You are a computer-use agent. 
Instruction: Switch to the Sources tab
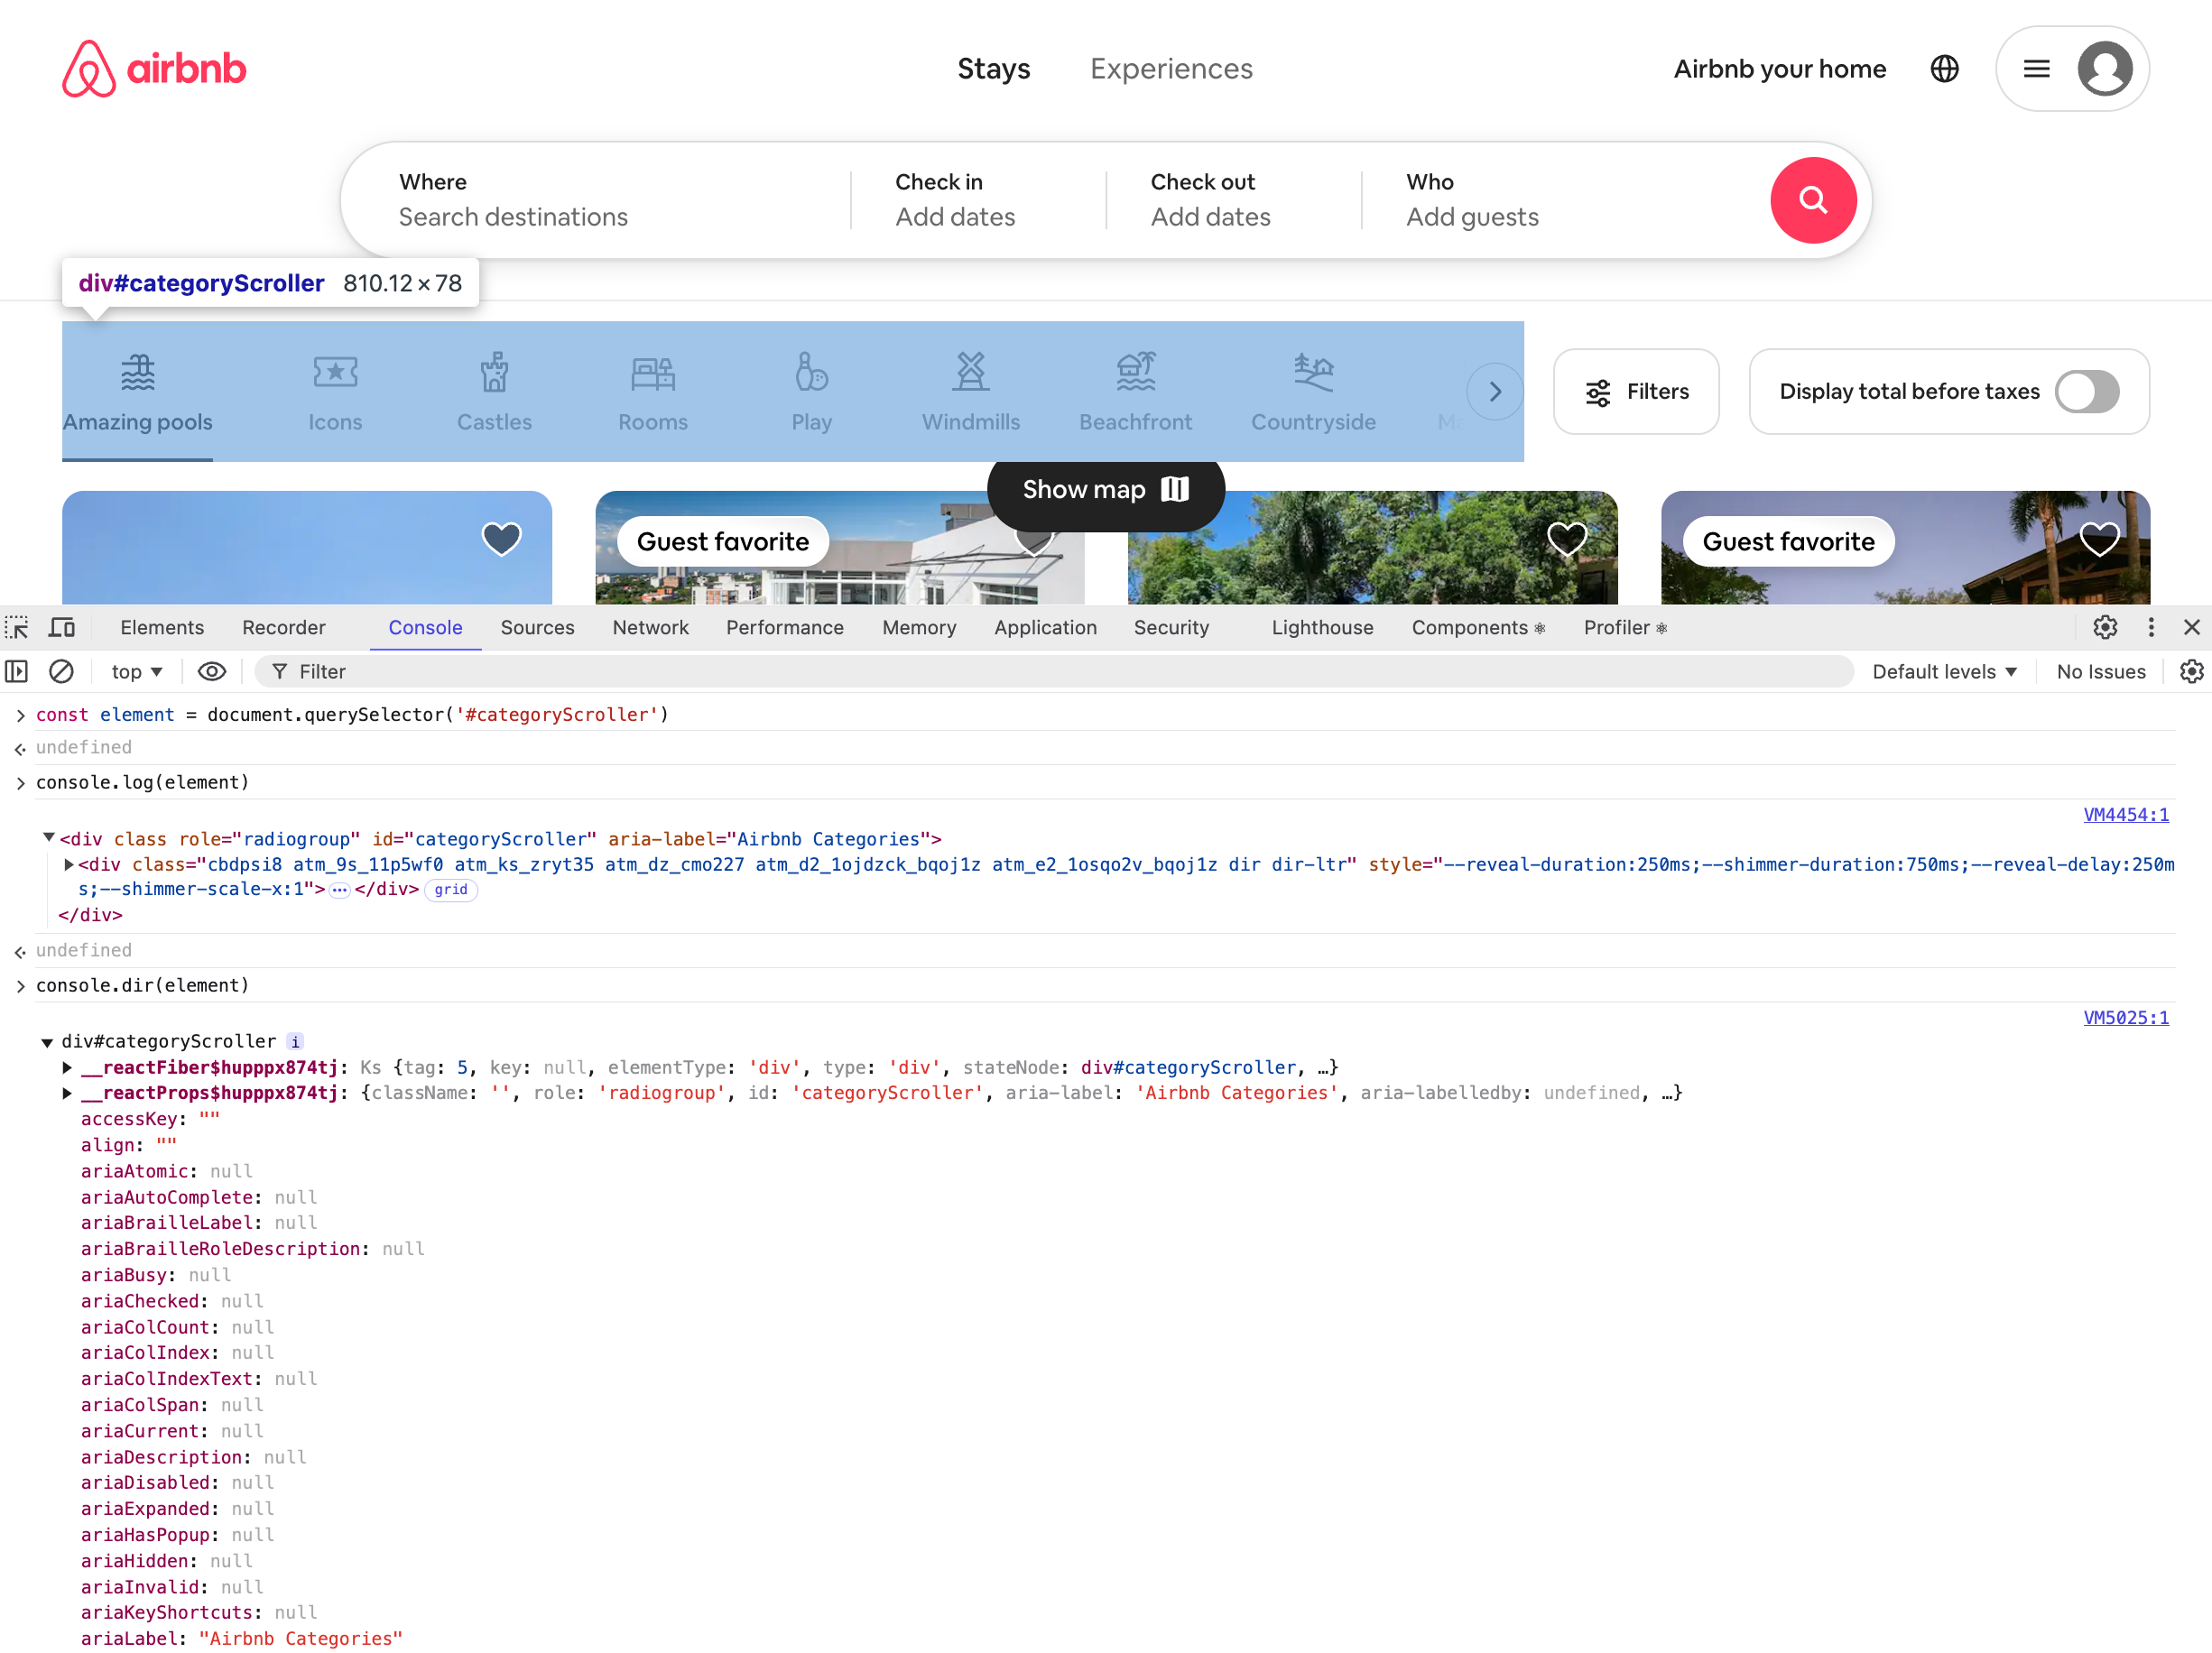(x=537, y=627)
